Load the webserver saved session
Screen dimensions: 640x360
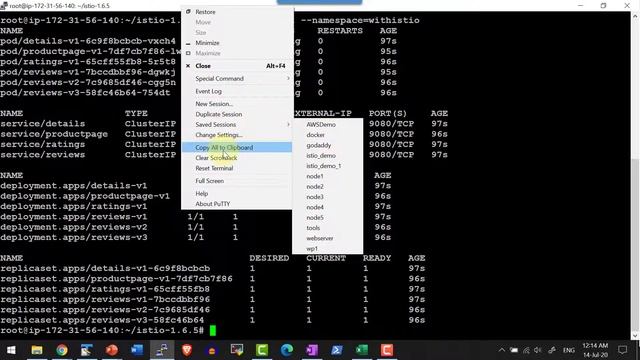click(327, 238)
